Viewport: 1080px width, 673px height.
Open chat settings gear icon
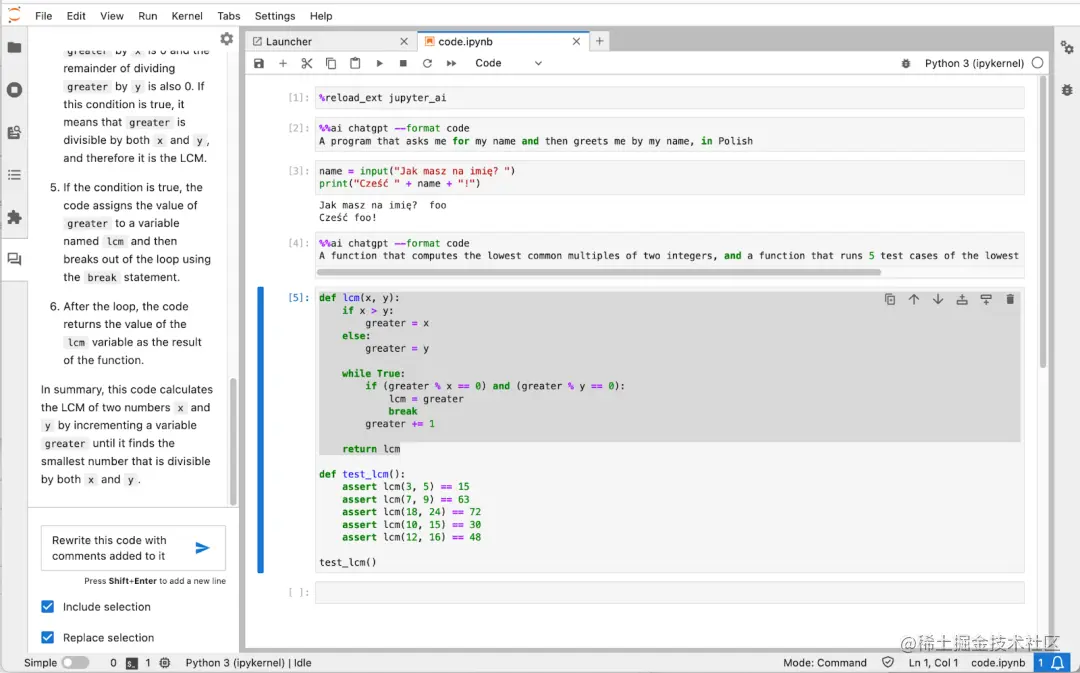coord(227,39)
